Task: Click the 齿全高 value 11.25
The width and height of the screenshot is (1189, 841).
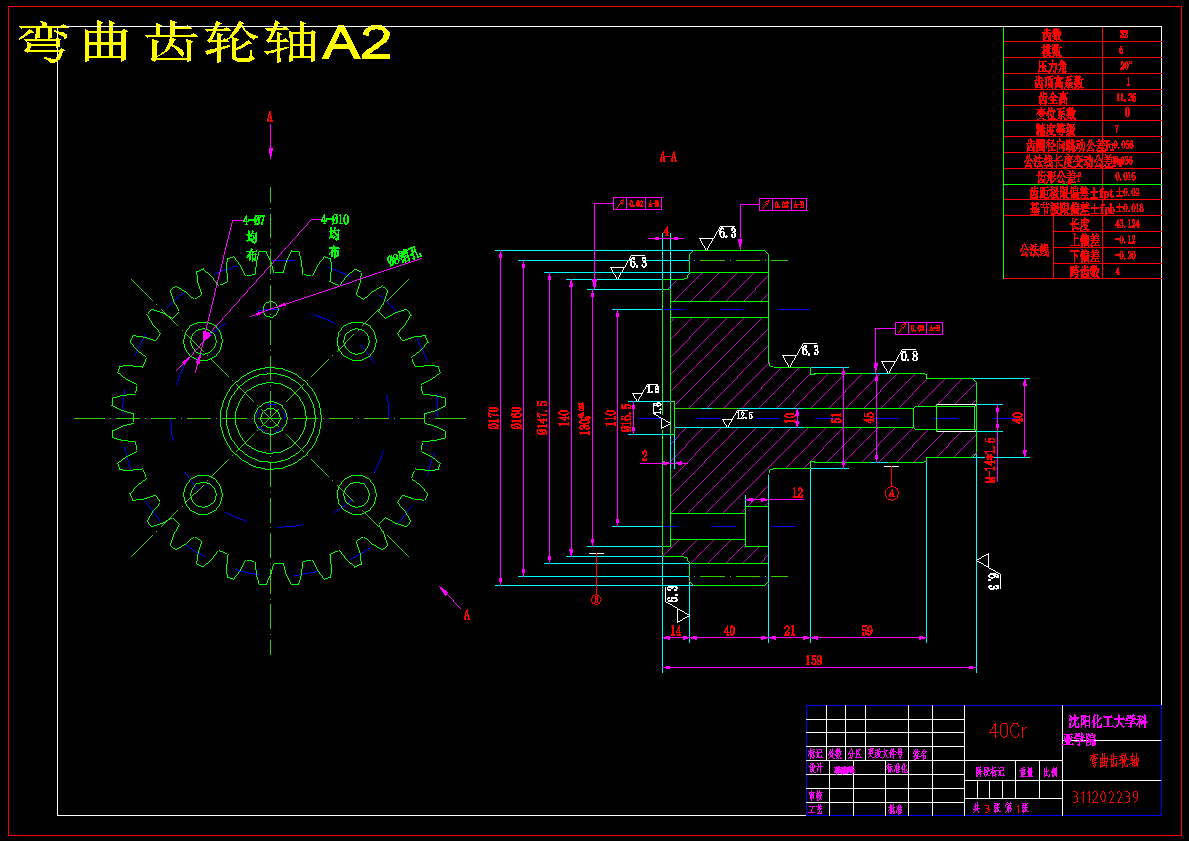Action: click(1125, 98)
